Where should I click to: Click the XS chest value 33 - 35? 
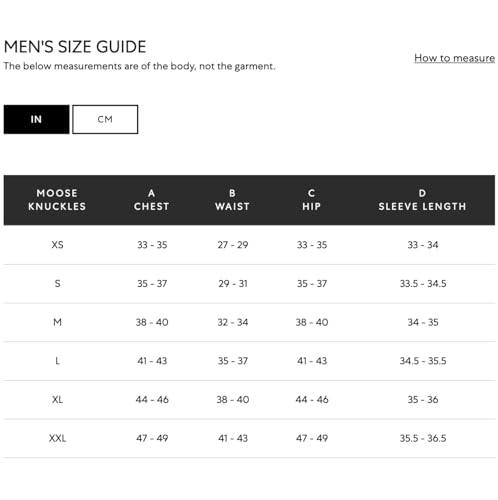tap(152, 245)
